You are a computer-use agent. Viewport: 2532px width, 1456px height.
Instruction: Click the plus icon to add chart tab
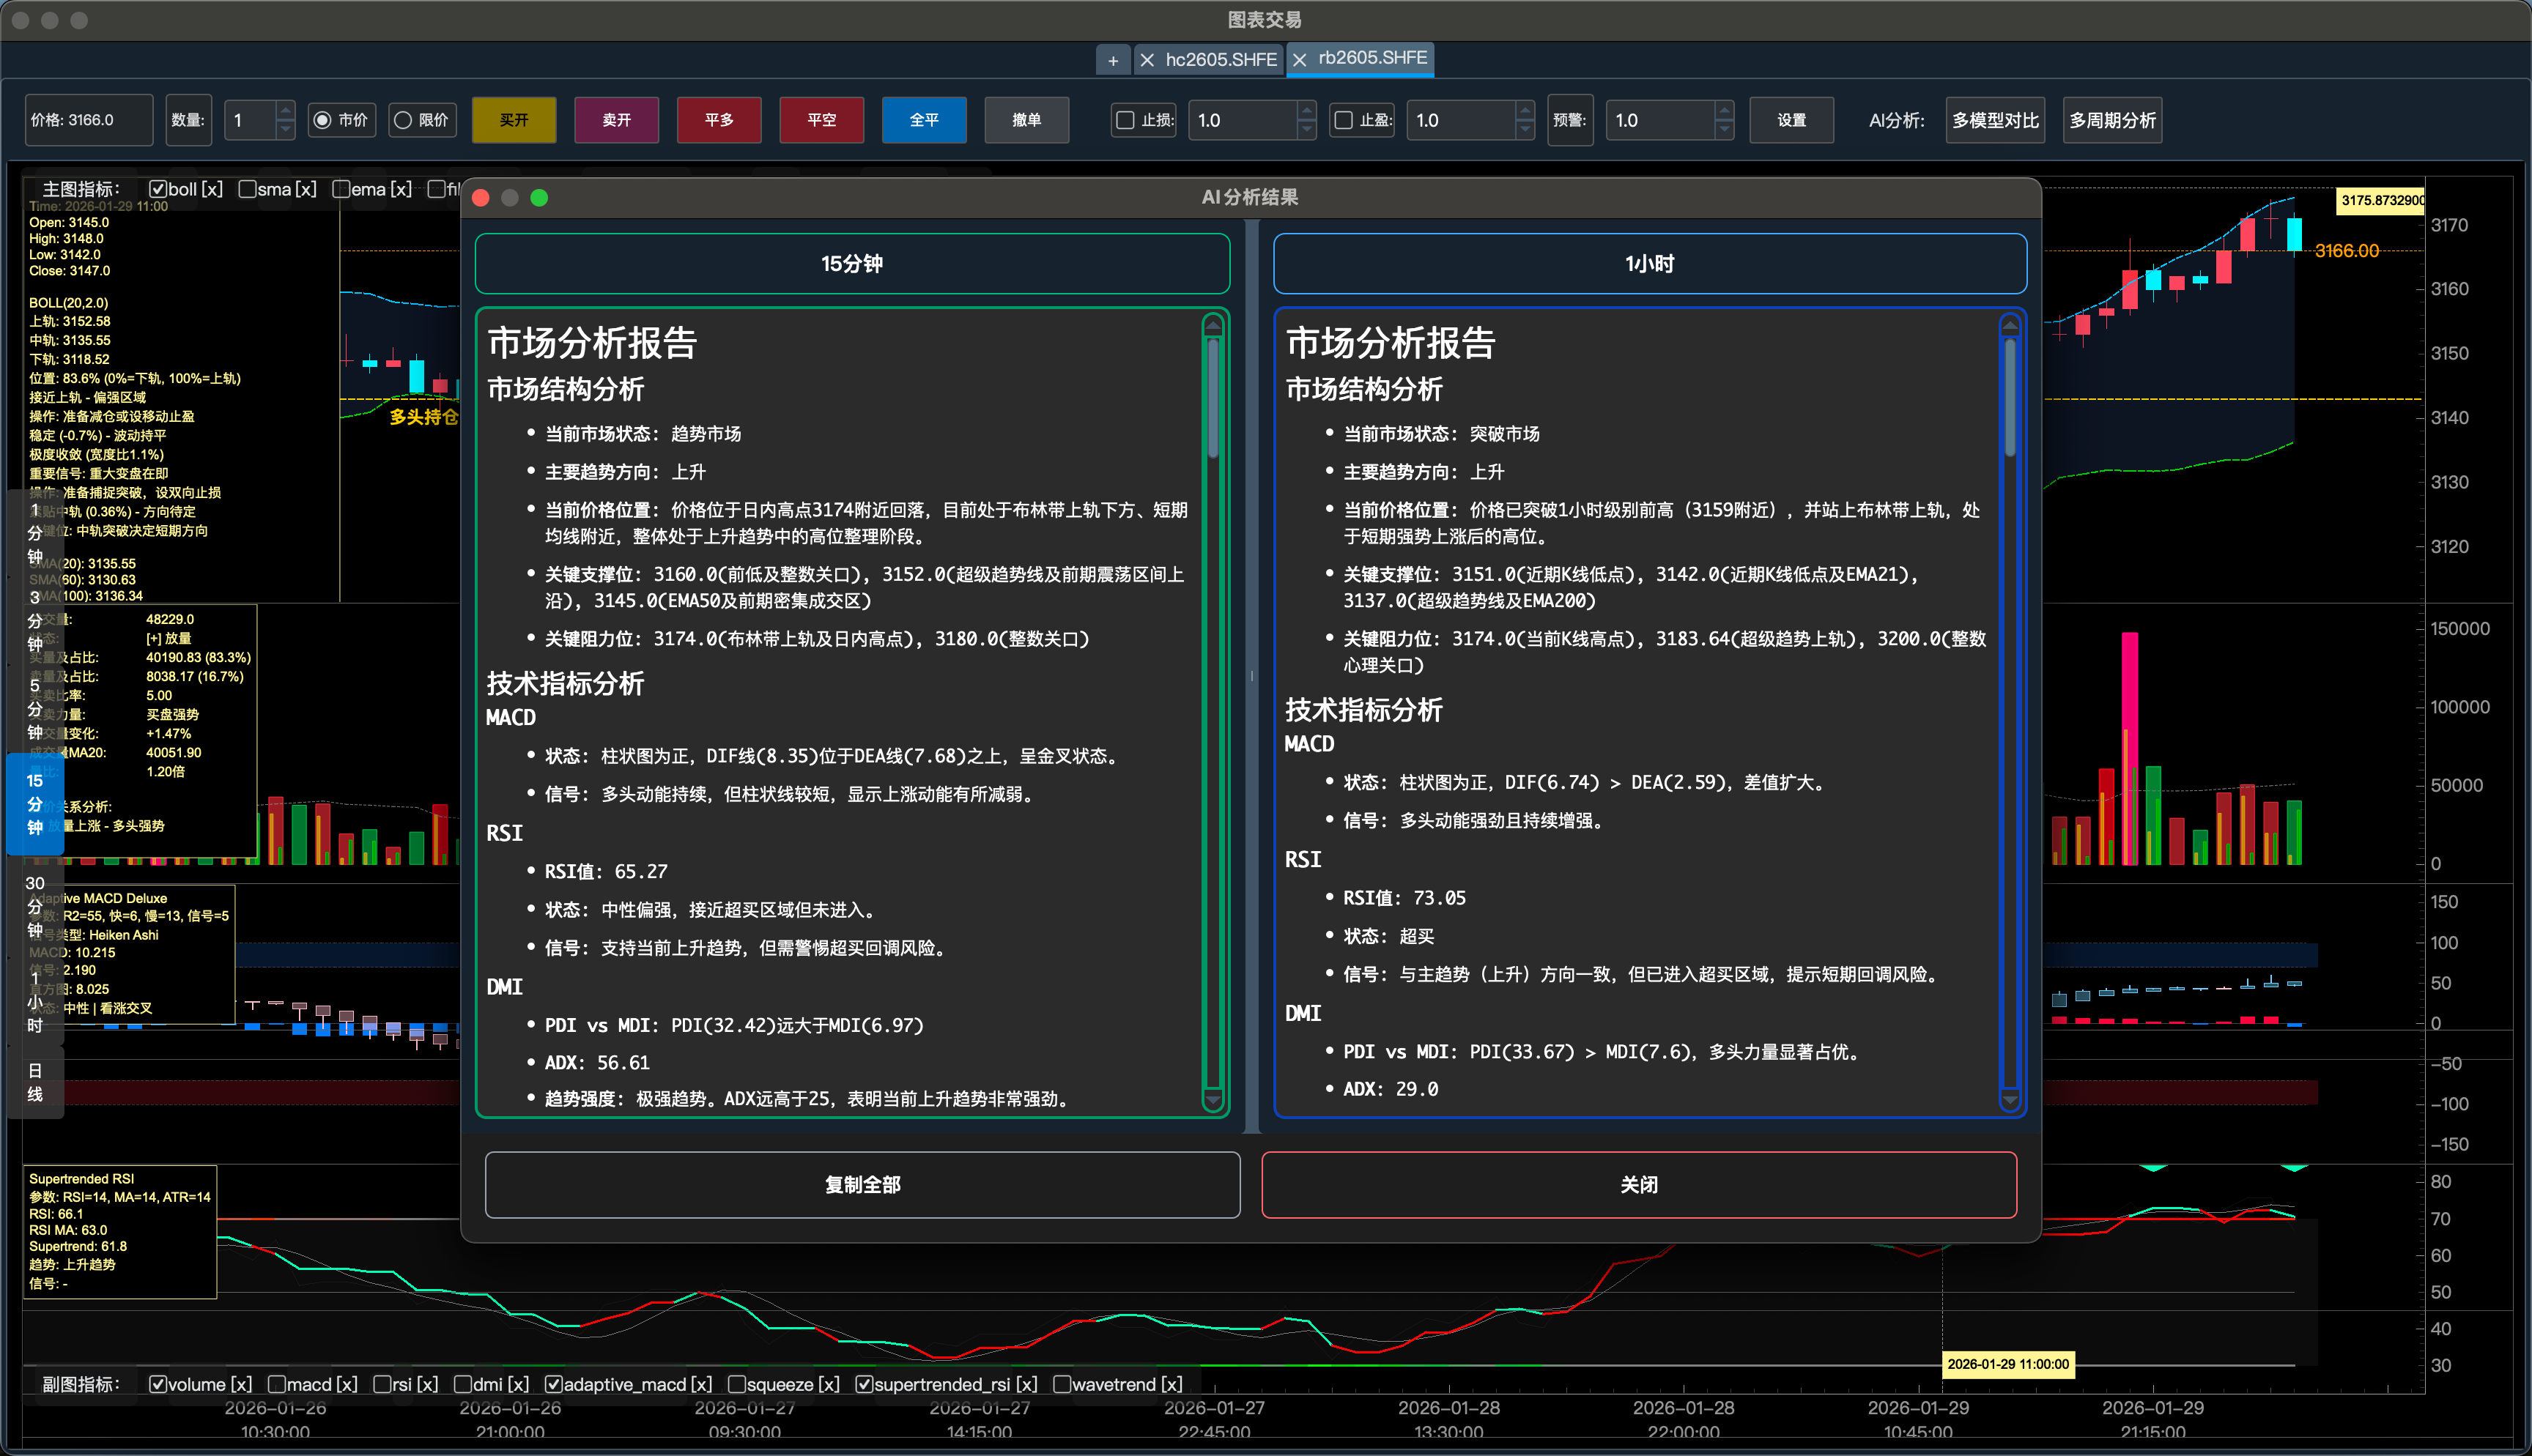[x=1112, y=61]
